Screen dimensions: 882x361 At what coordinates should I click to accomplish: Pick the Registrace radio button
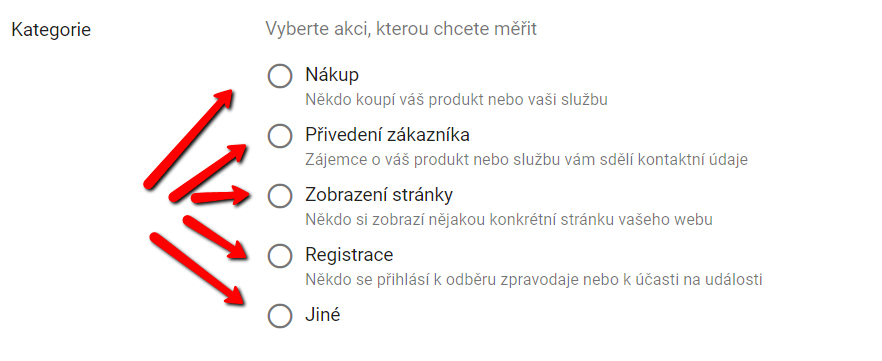pos(280,256)
